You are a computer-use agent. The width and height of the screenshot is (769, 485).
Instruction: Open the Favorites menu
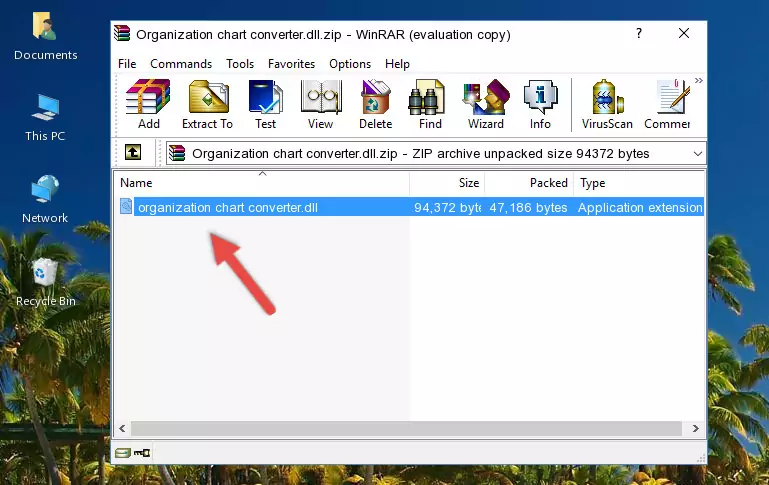click(291, 64)
